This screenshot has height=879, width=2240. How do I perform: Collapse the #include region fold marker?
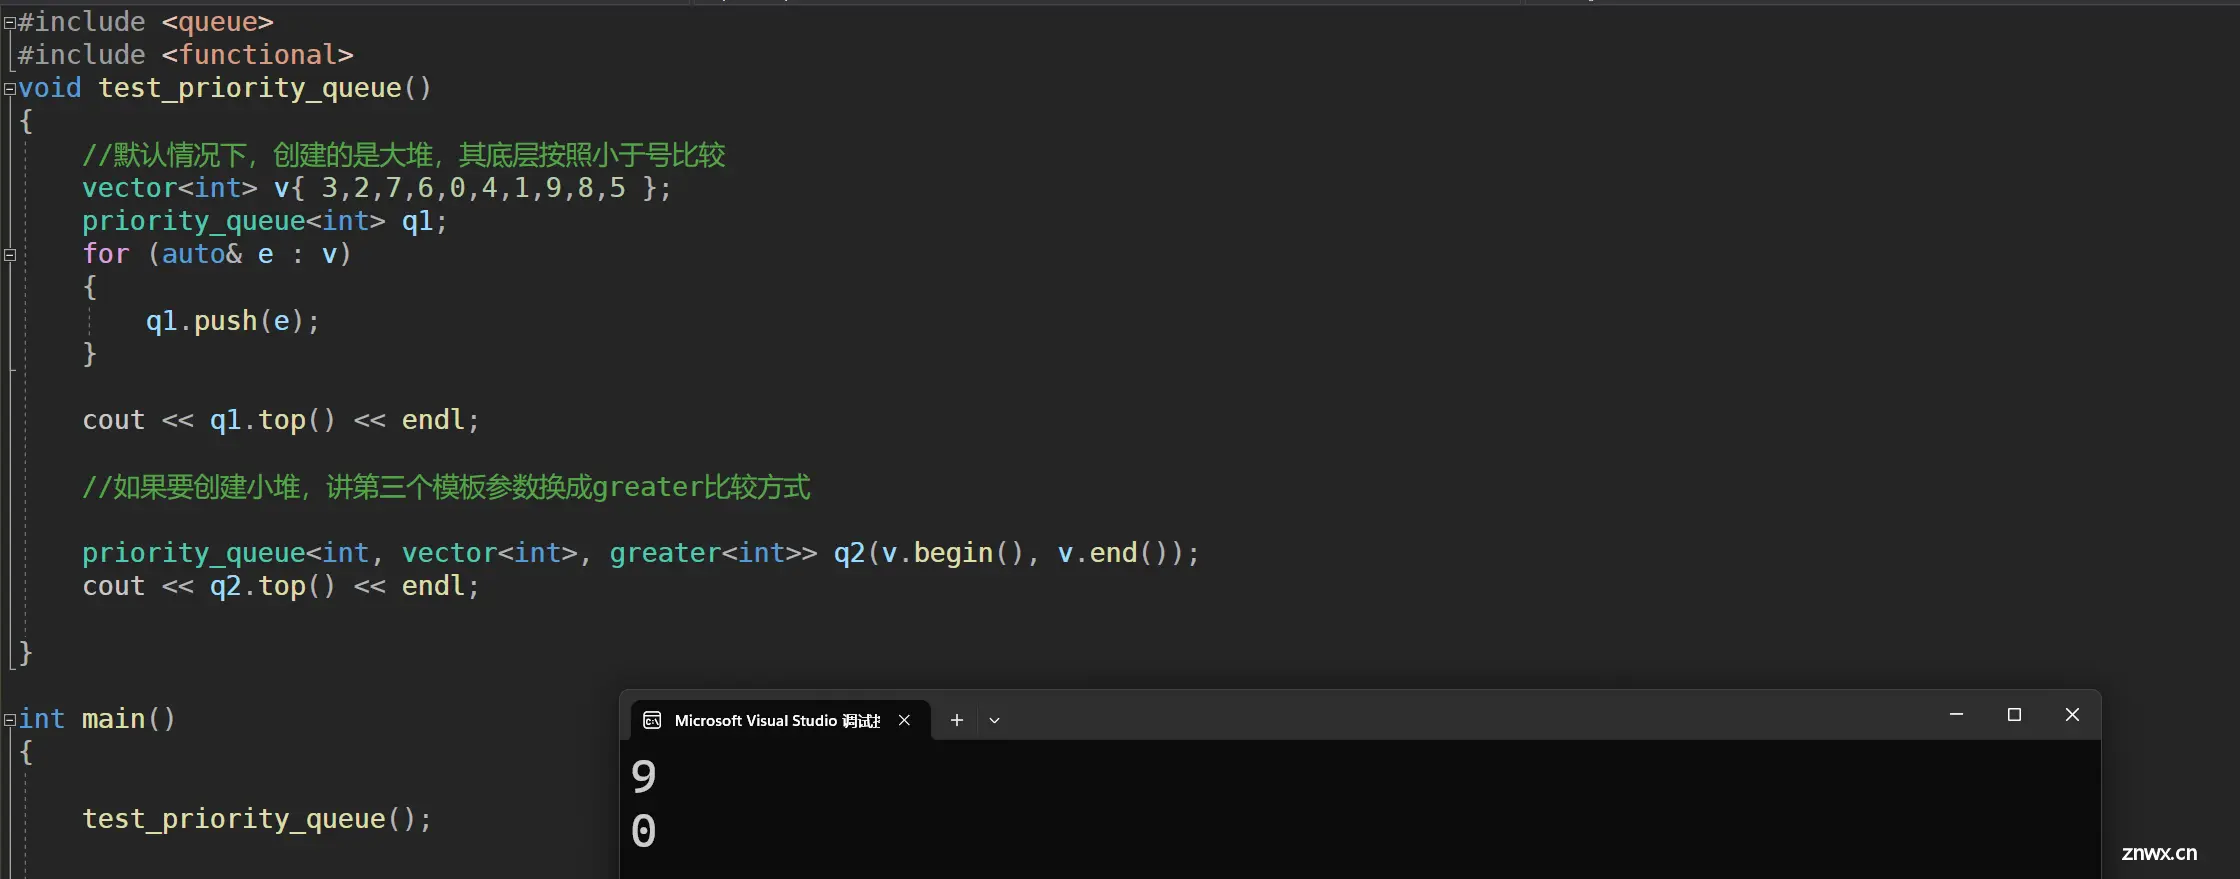9,22
